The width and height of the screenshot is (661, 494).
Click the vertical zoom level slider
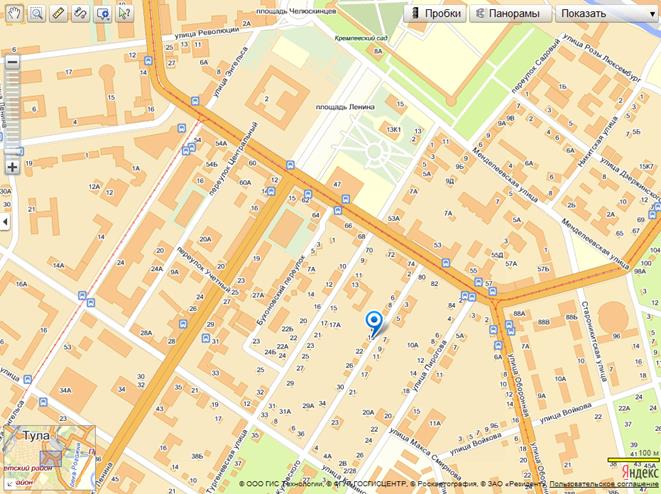click(12, 115)
